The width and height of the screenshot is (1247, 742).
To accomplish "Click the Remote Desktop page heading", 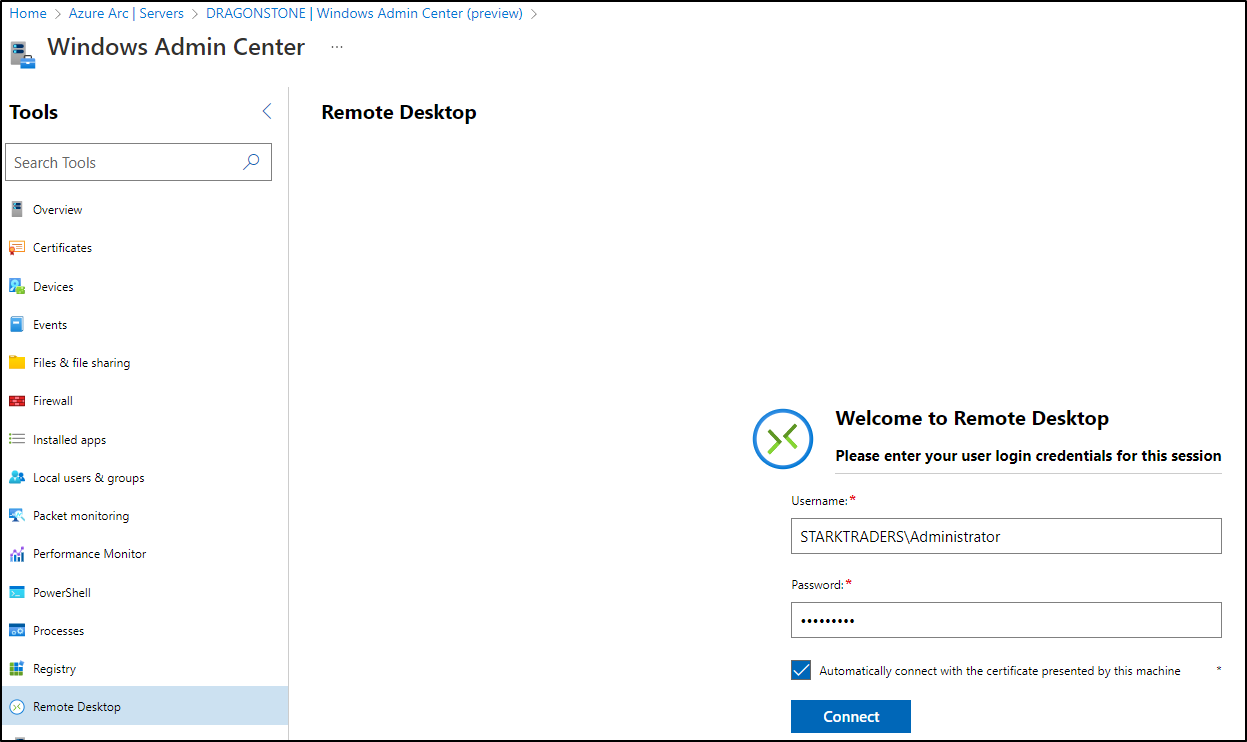I will pyautogui.click(x=399, y=113).
